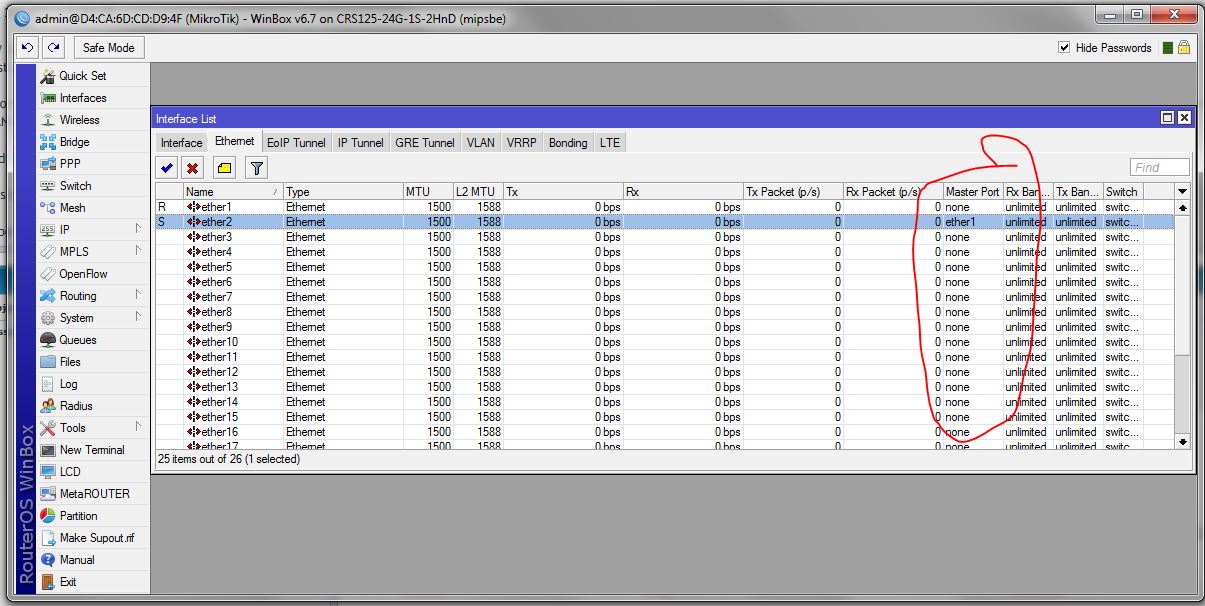Click the blue checkmark Enable button

(x=167, y=168)
